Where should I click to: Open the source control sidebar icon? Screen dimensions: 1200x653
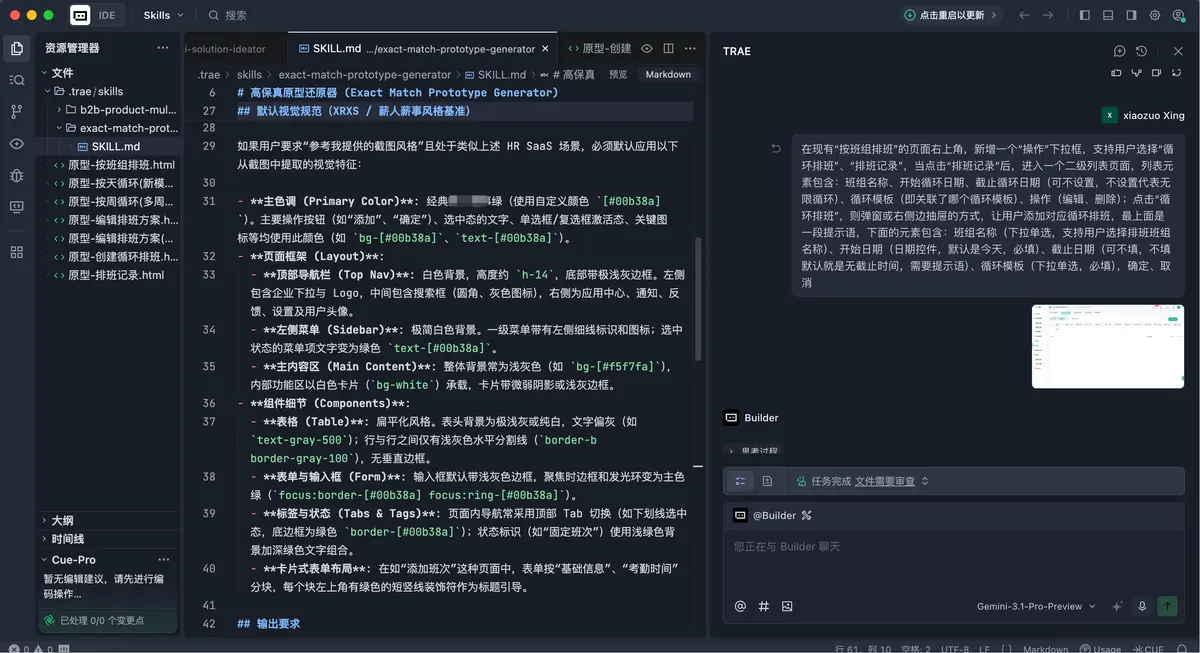point(16,111)
